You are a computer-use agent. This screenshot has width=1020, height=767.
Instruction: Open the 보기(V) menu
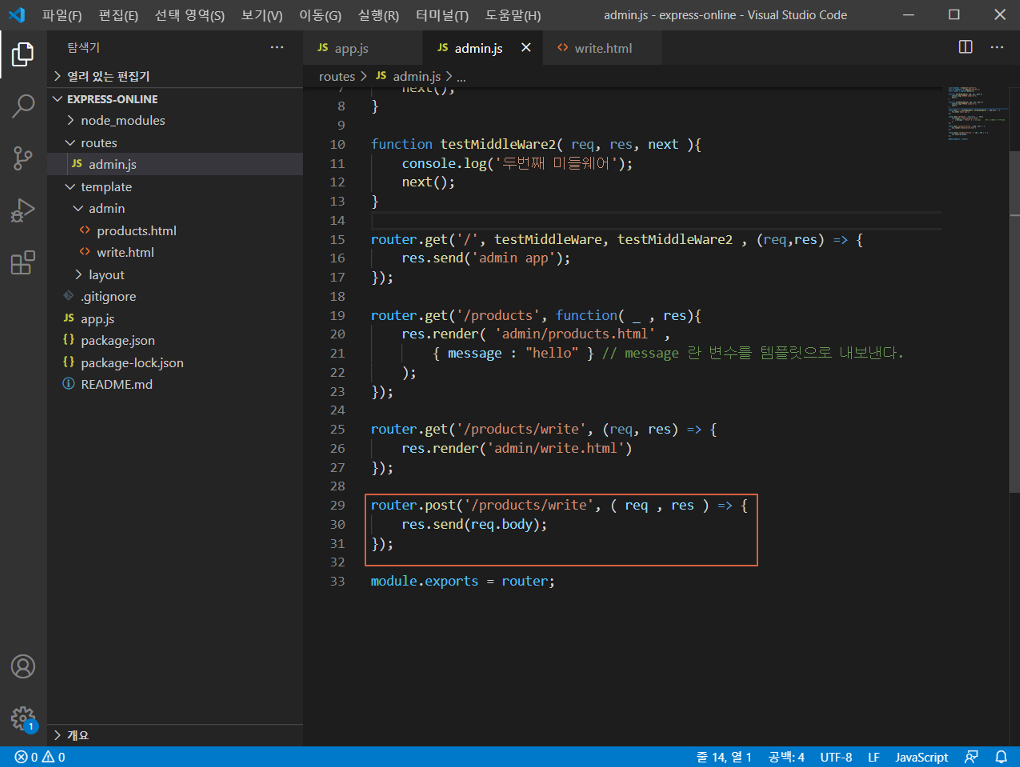click(262, 15)
